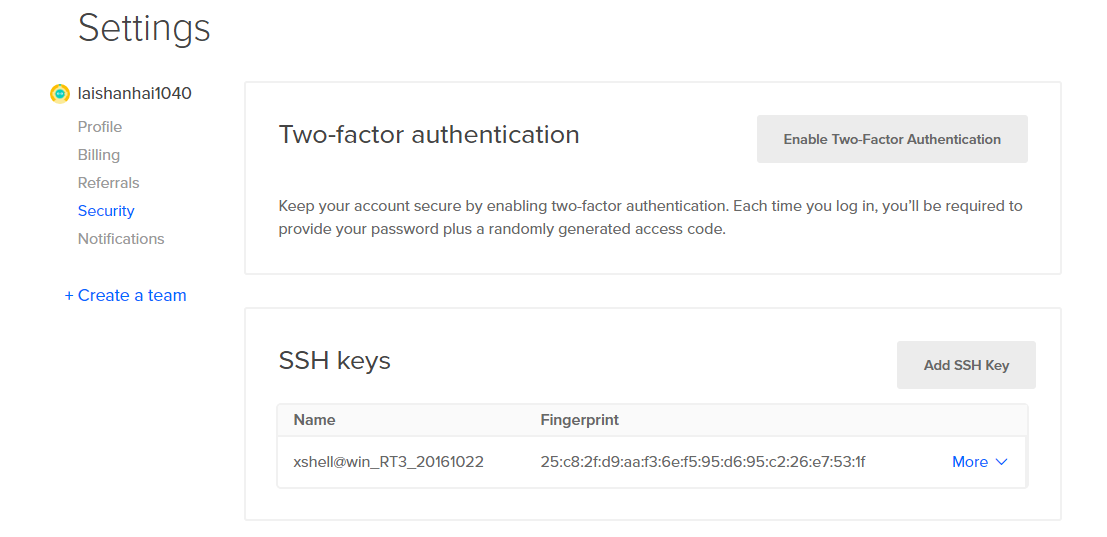Click the Two-factor authentication heading
1107x537 pixels.
pyautogui.click(x=429, y=135)
